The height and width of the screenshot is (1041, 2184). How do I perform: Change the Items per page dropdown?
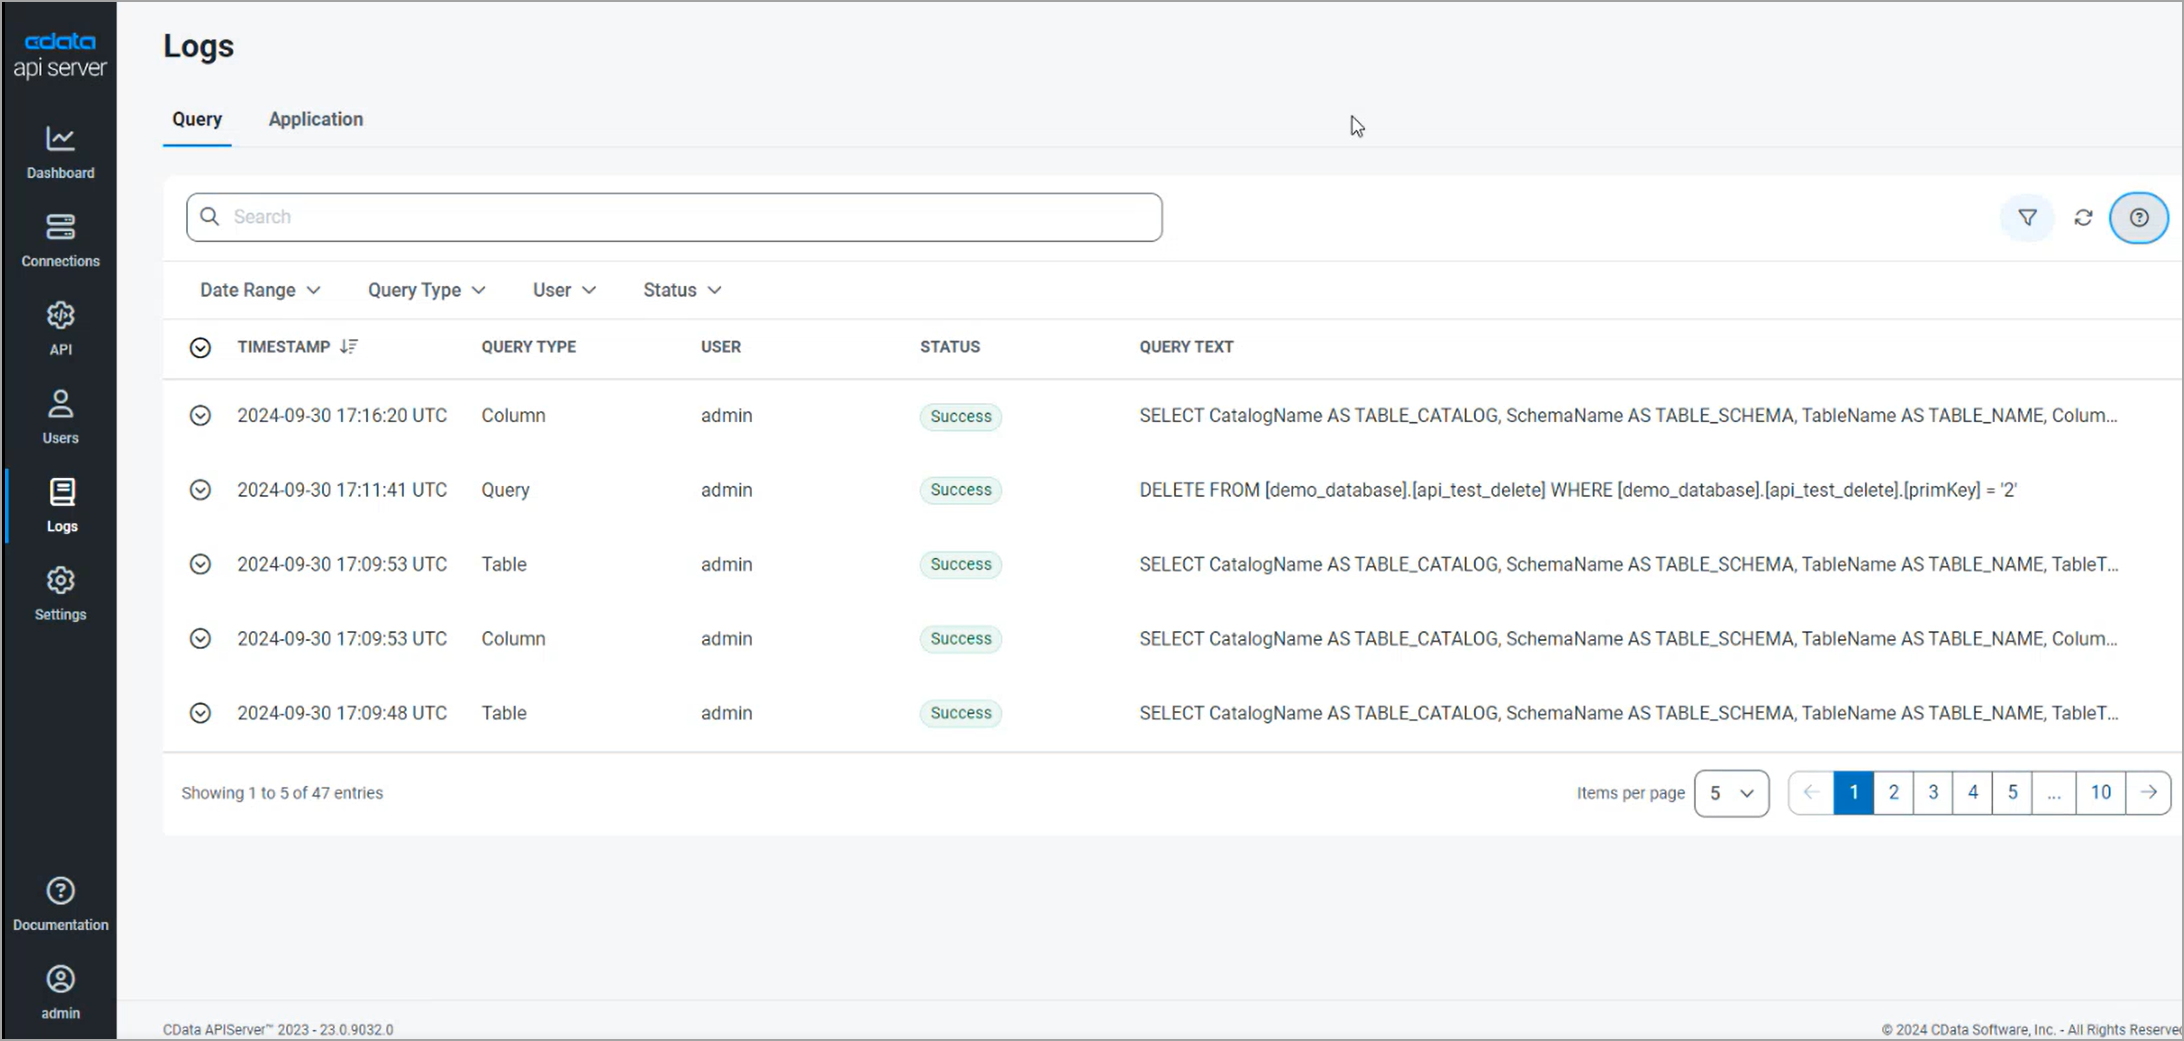[1731, 793]
